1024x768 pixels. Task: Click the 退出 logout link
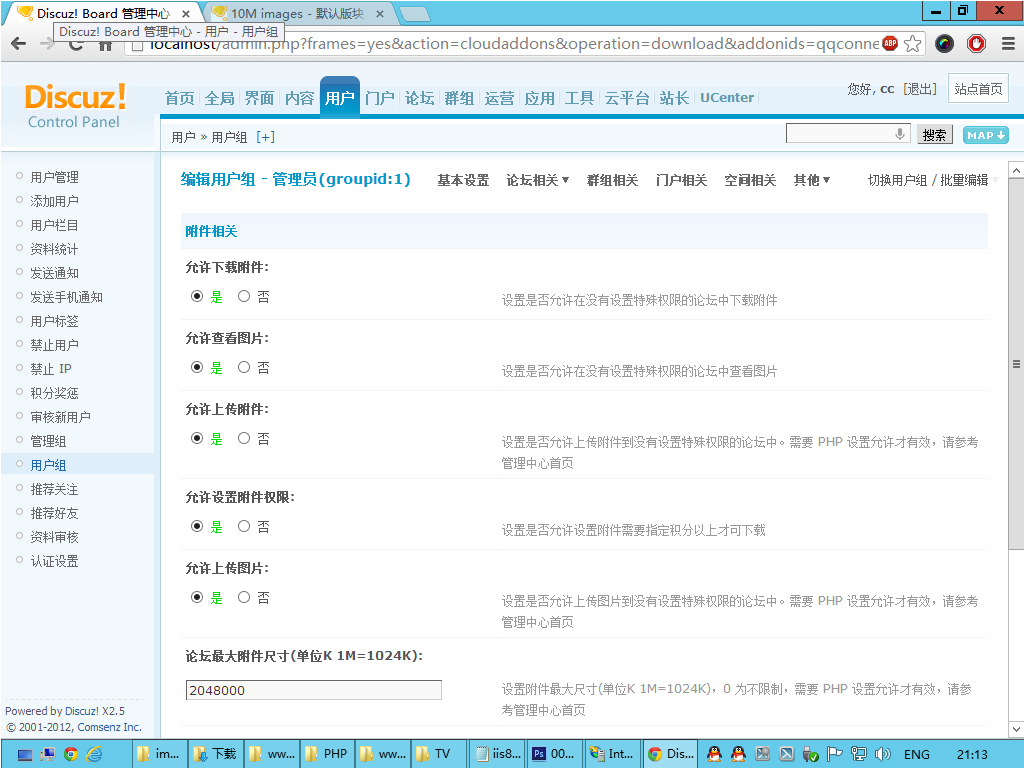tap(919, 89)
